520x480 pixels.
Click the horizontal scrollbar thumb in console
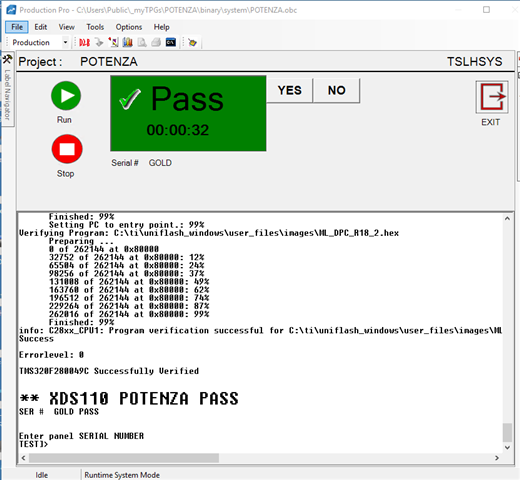(x=124, y=458)
